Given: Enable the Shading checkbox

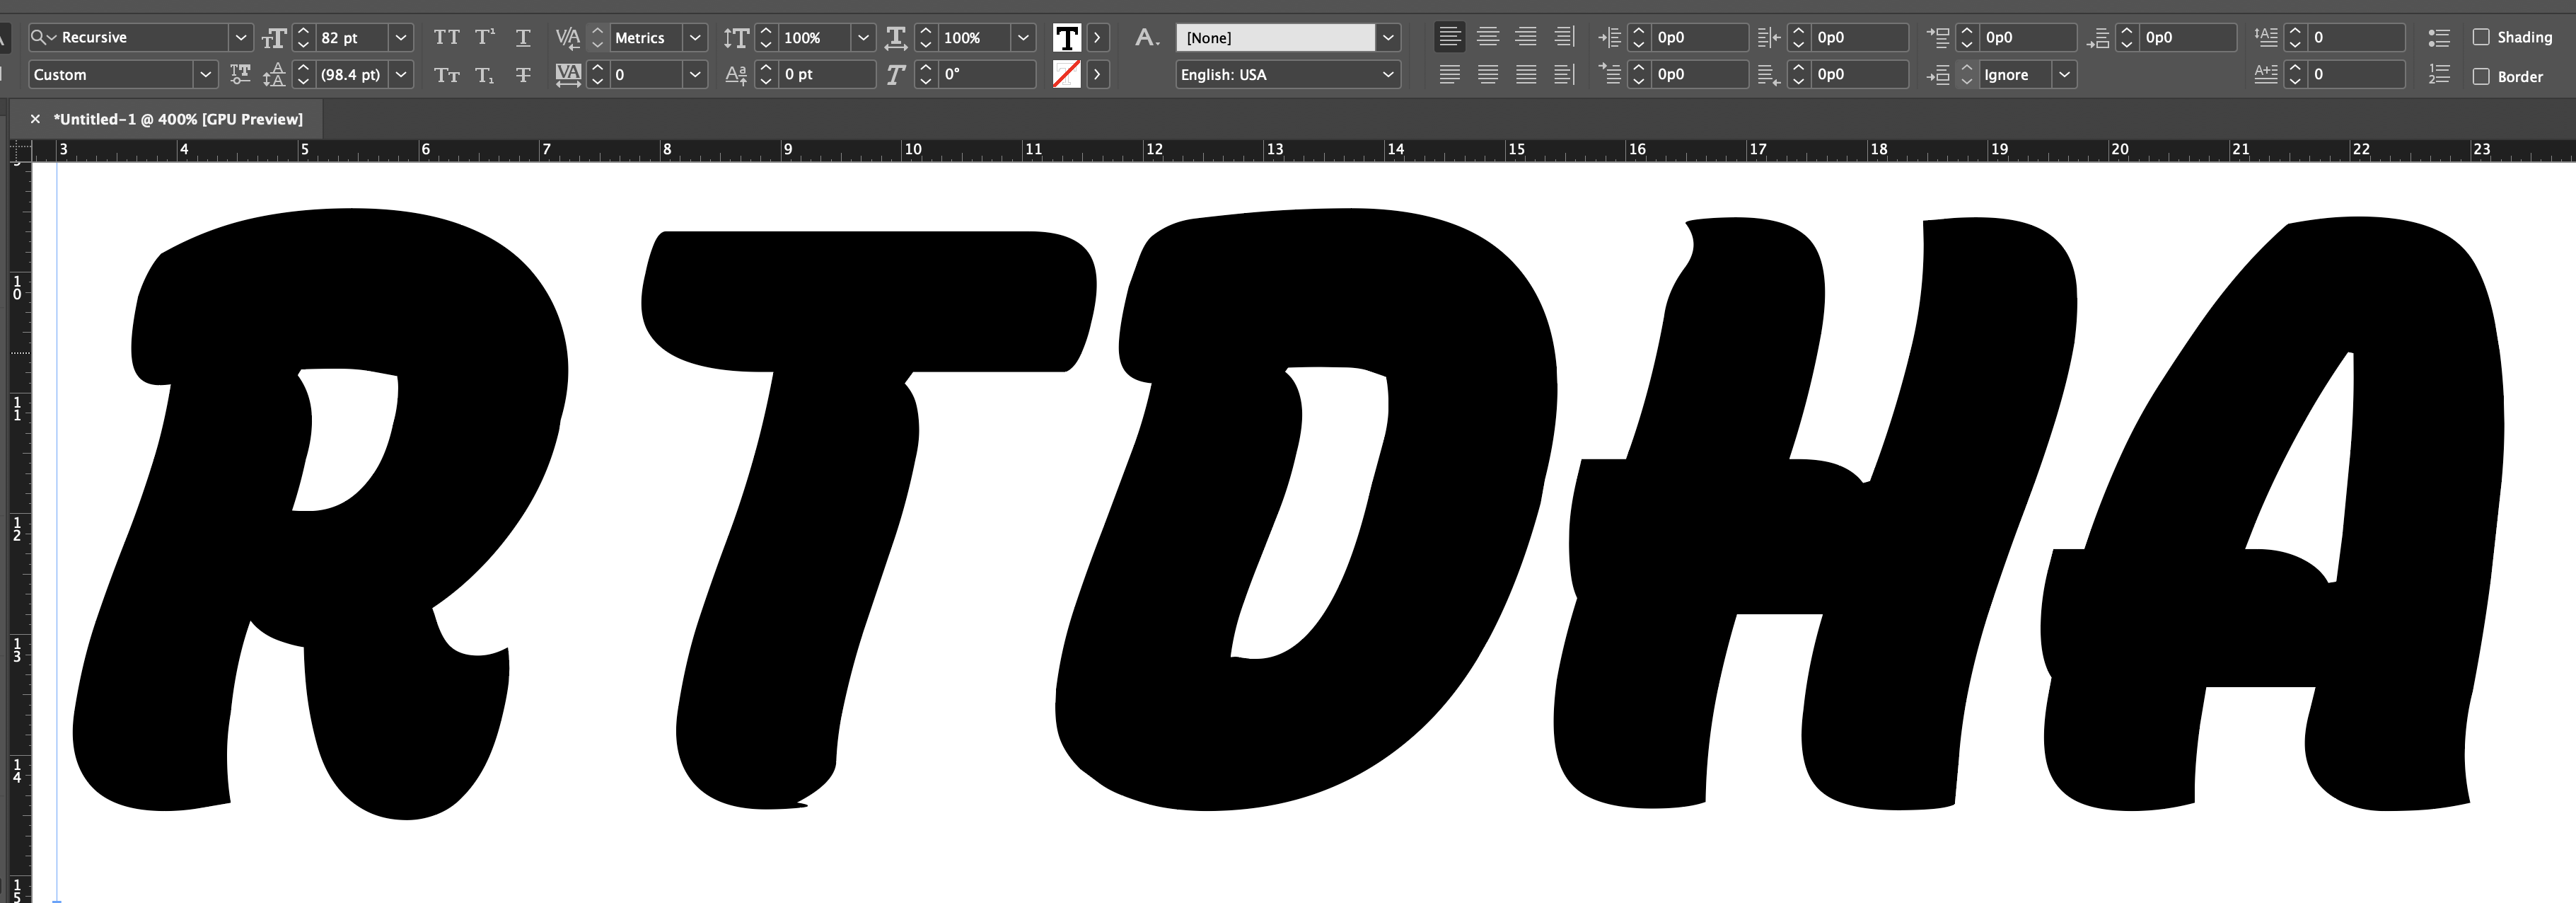Looking at the screenshot, I should pos(2481,37).
